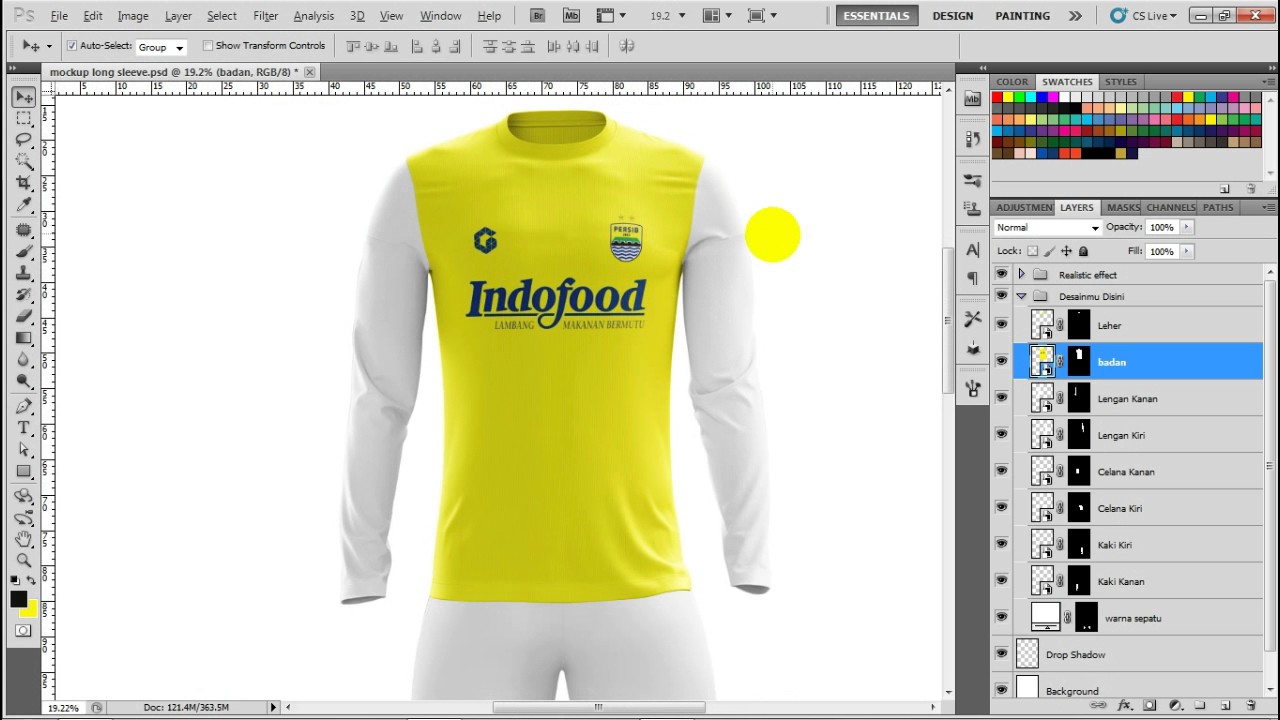
Task: Expand the Realistic effect group
Action: 1021,274
